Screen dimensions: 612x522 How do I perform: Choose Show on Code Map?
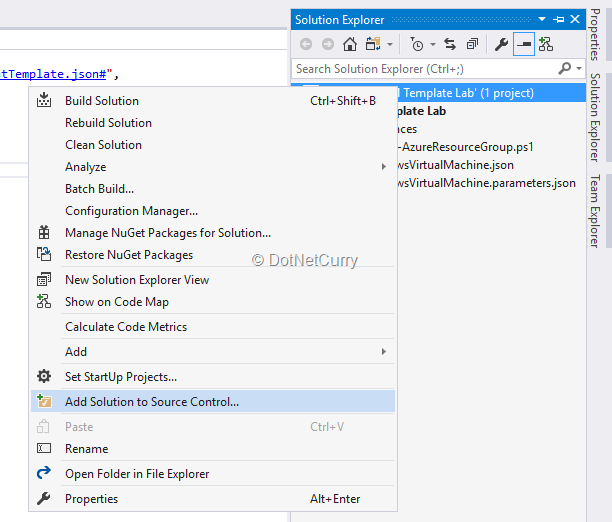coord(213,302)
